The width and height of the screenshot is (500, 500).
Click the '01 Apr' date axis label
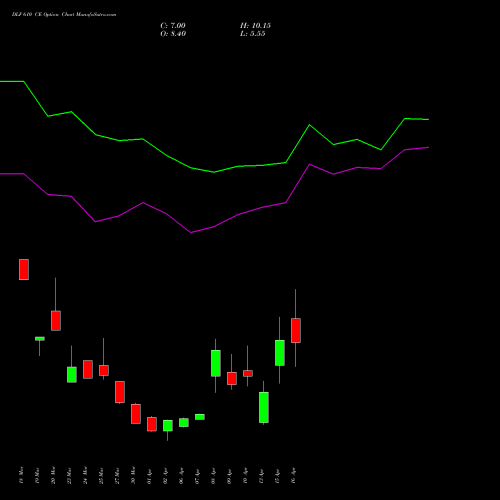click(150, 476)
